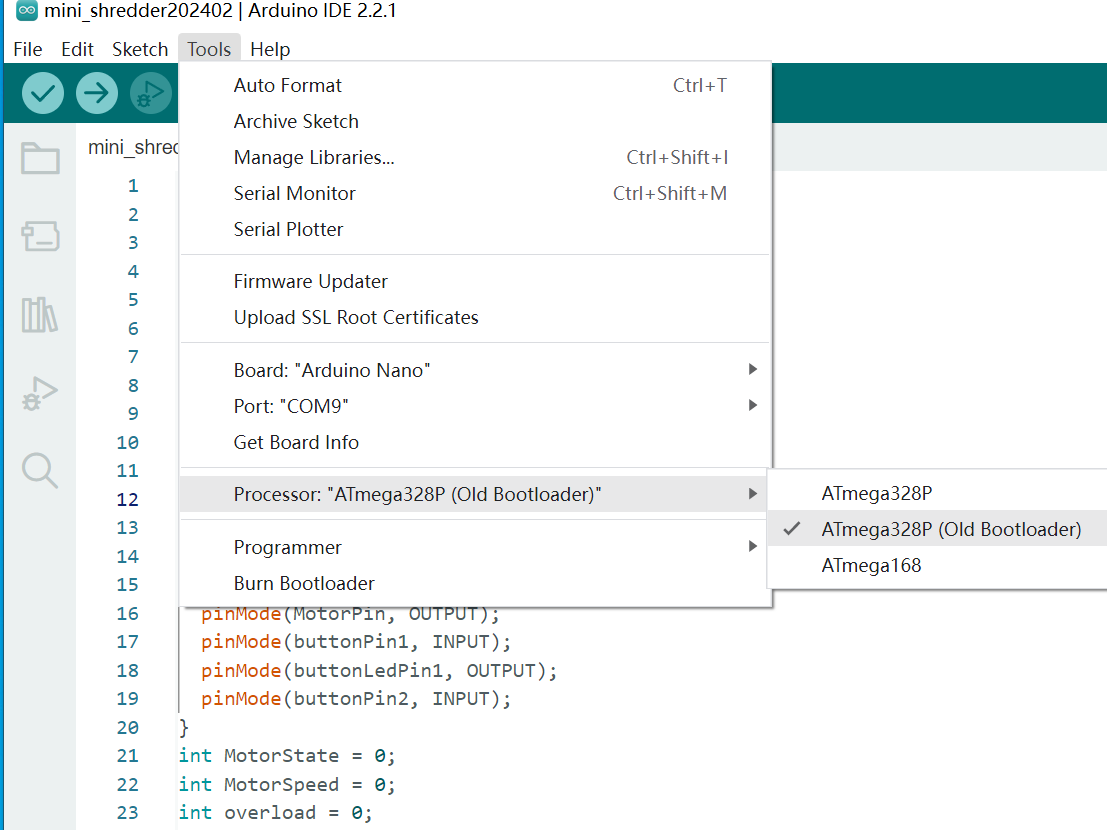Image resolution: width=1107 pixels, height=830 pixels.
Task: Click Get Board Info
Action: pos(296,442)
